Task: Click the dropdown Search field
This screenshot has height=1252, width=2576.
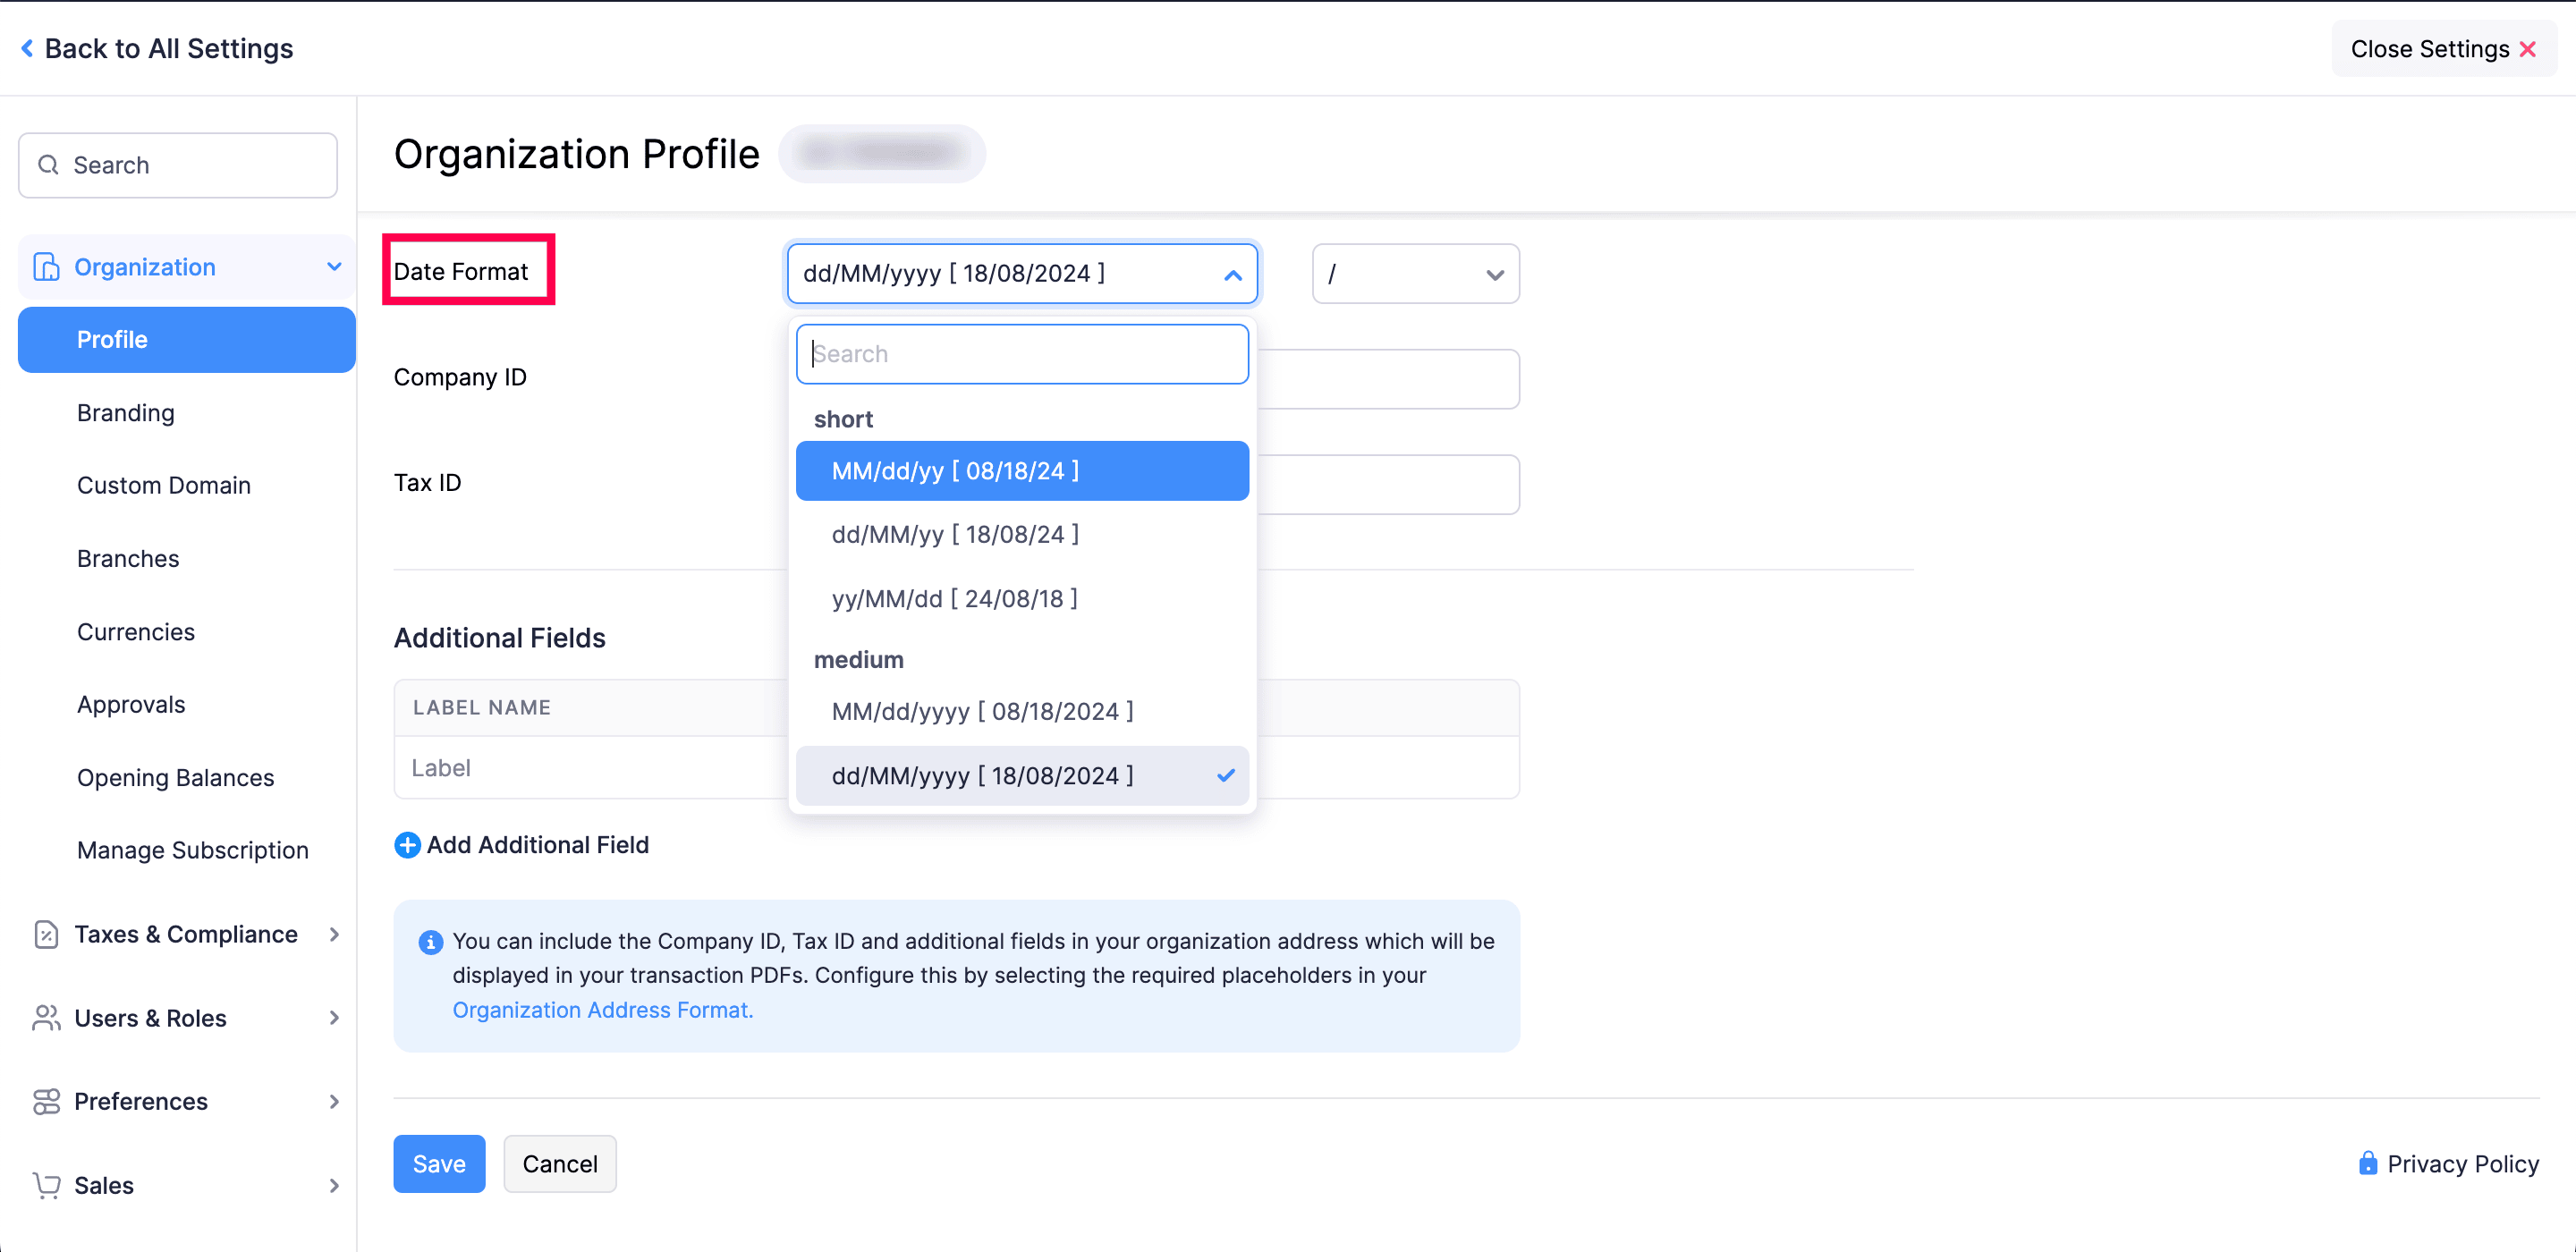Action: point(1021,354)
